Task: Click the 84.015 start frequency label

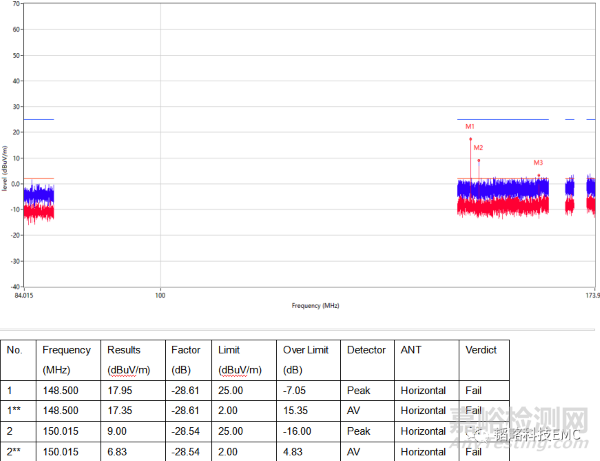Action: 23,295
